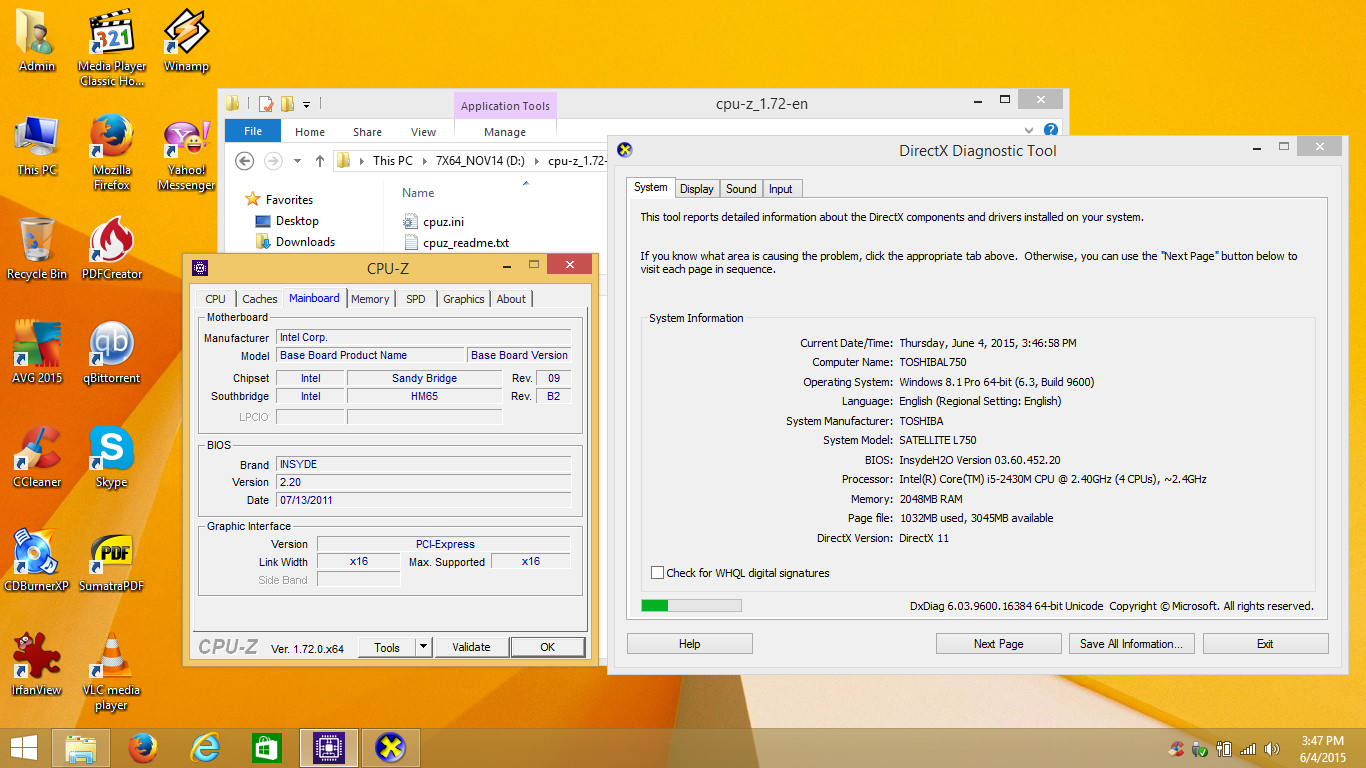Click Exit button in DirectX Diagnostic
Viewport: 1366px width, 768px height.
1265,644
